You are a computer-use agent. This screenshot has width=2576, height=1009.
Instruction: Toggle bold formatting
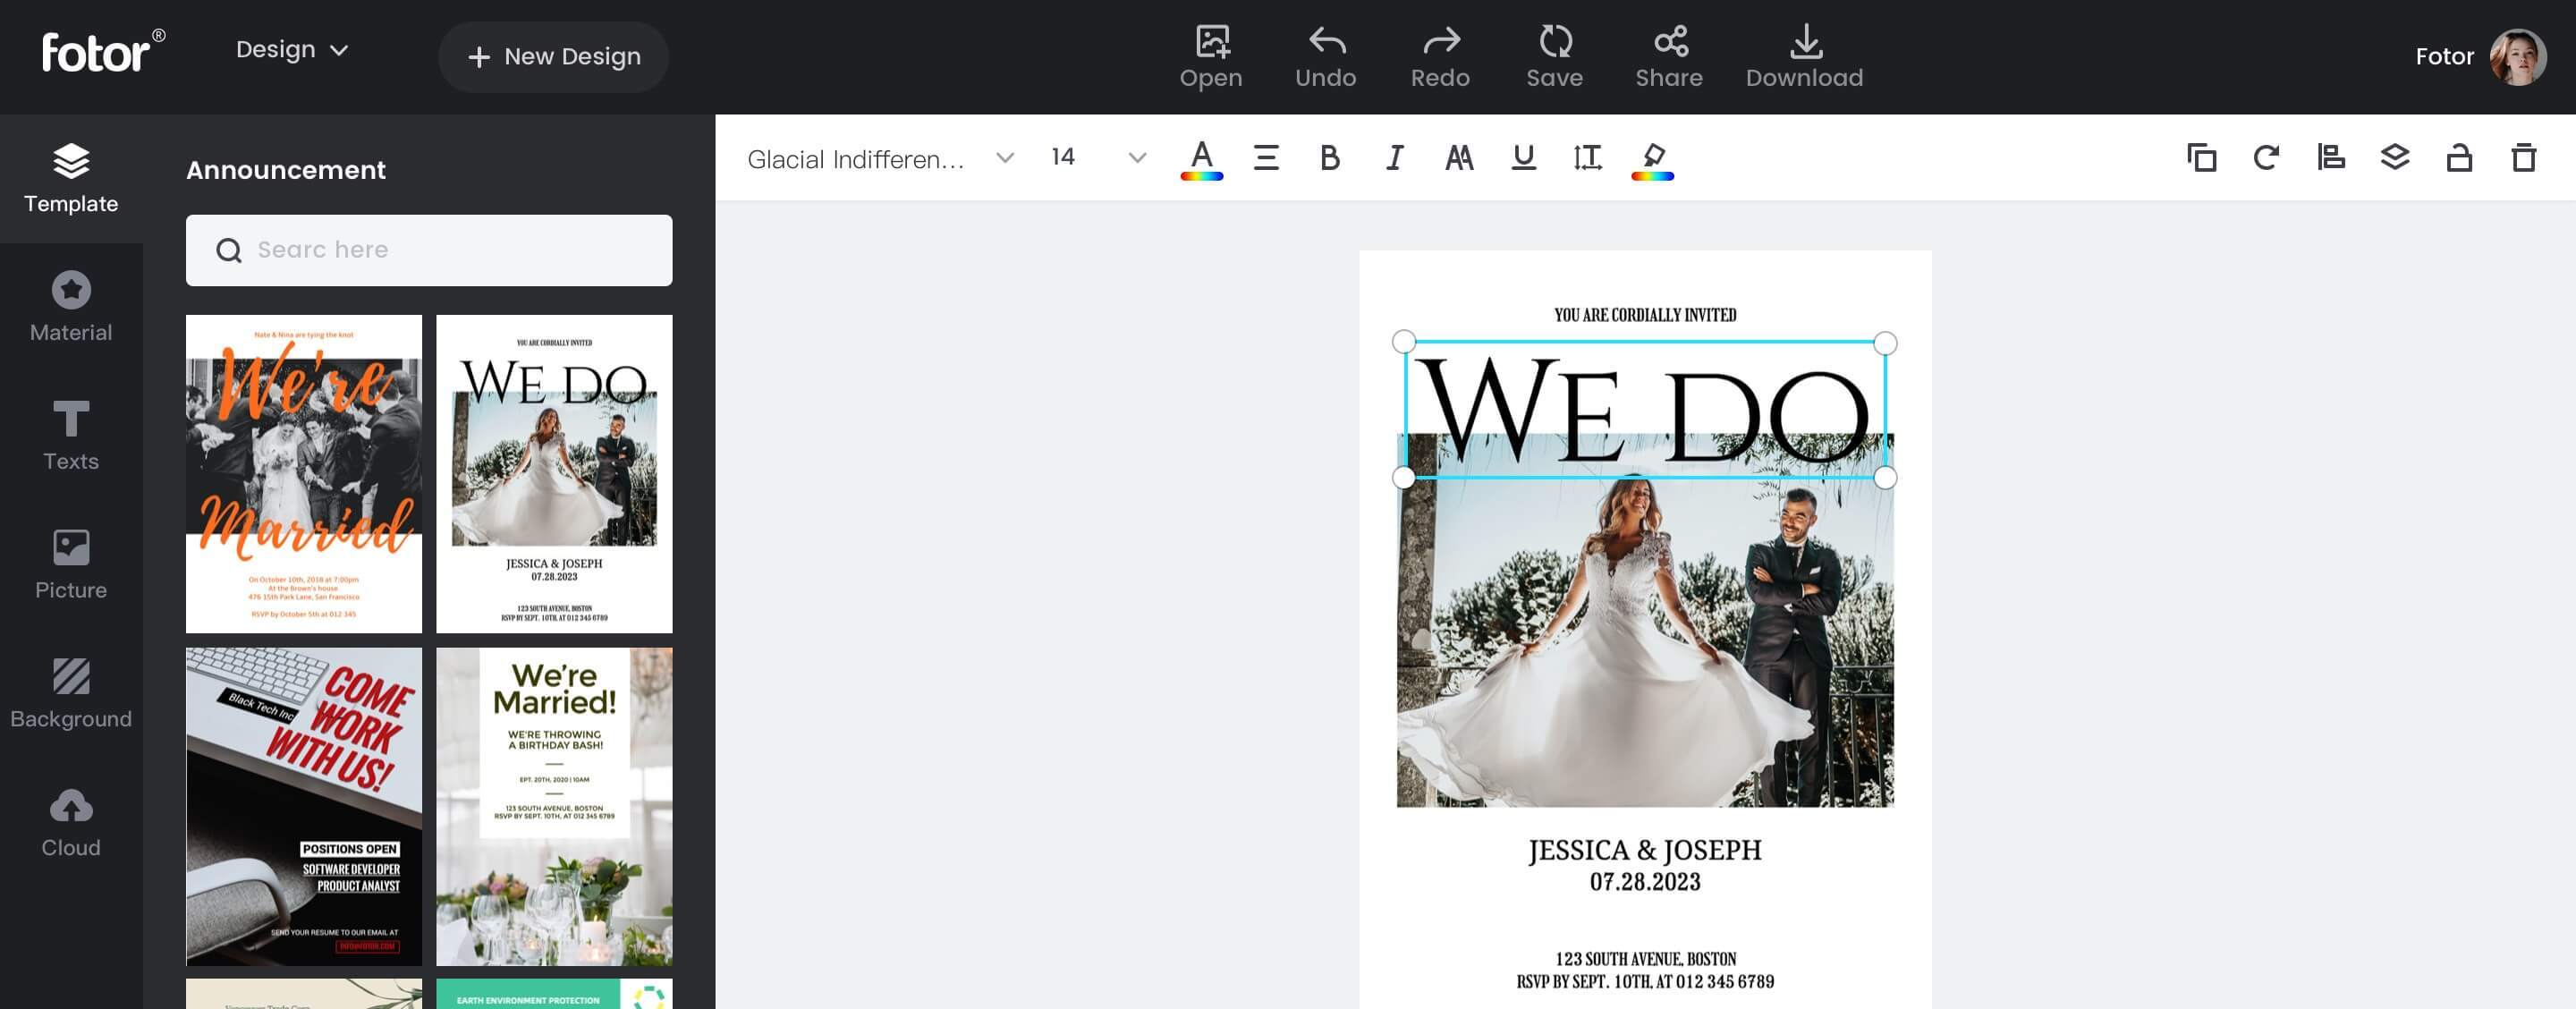pyautogui.click(x=1329, y=157)
